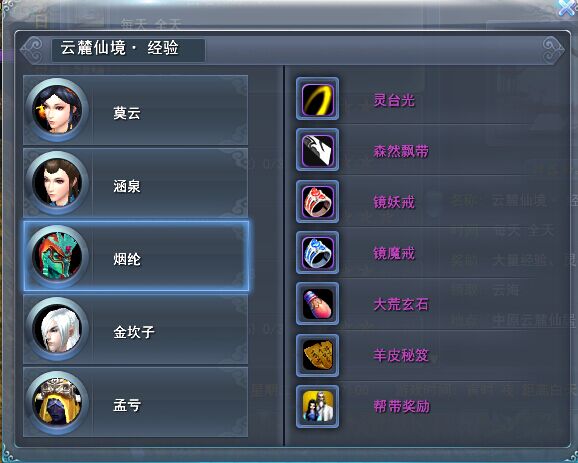Click the 灵台光 golden ring icon

(317, 99)
